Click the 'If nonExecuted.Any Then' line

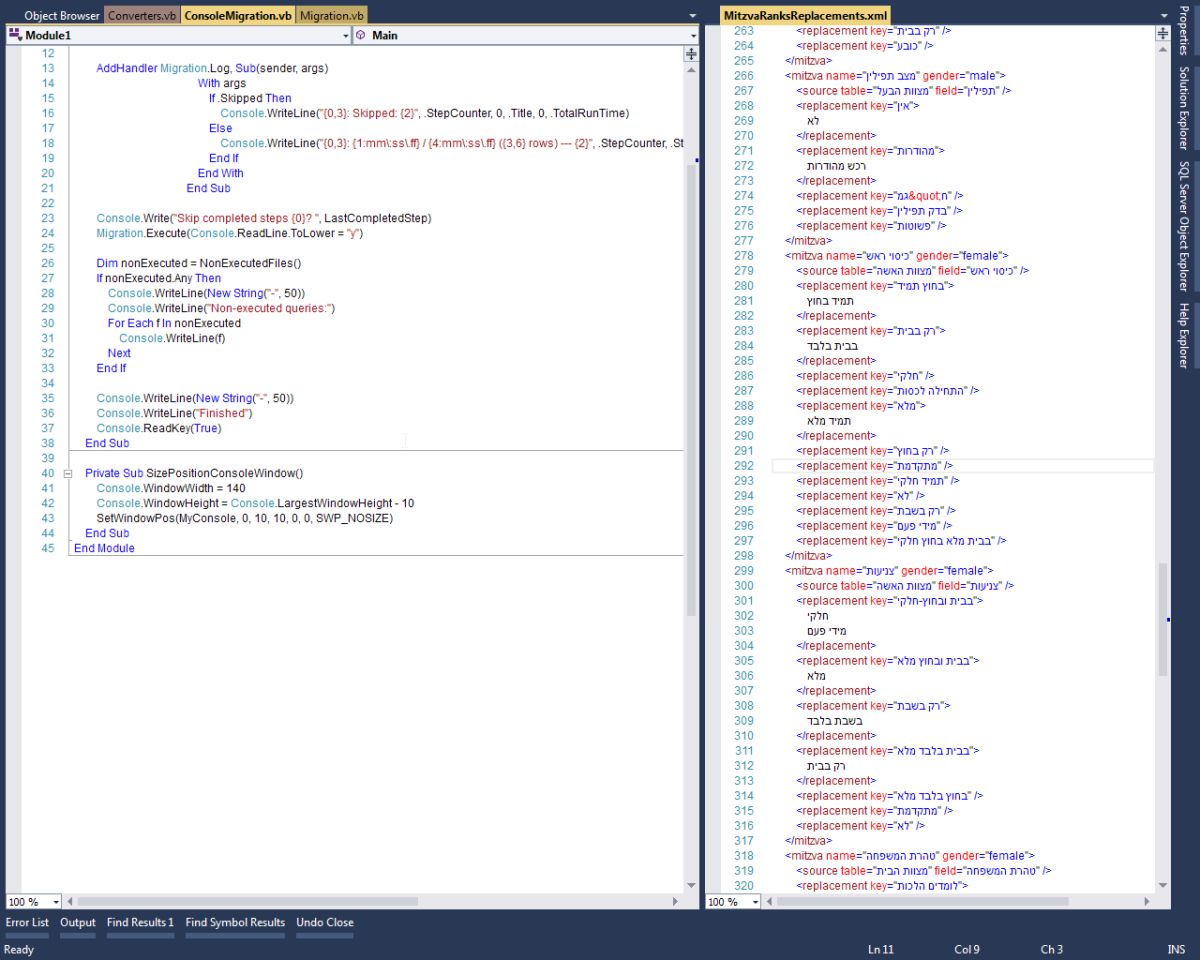158,278
